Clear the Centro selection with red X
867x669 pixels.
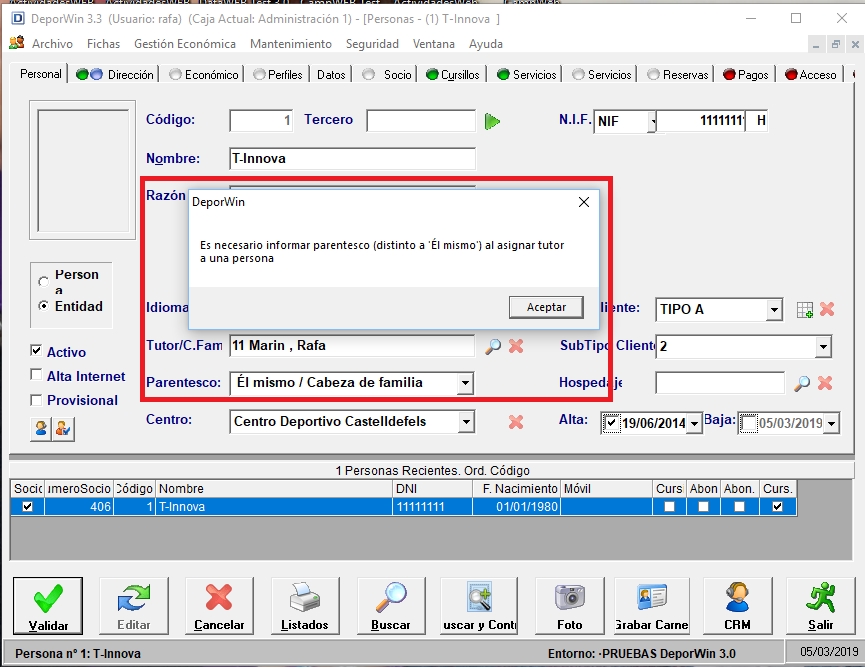(516, 422)
